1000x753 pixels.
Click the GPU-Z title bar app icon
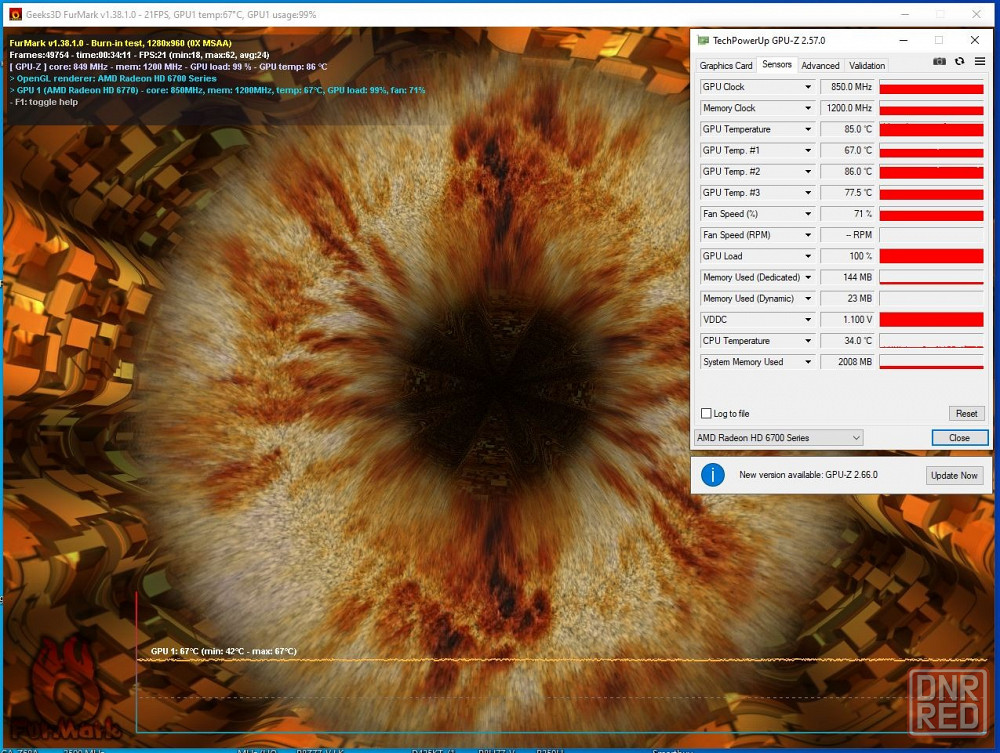703,40
